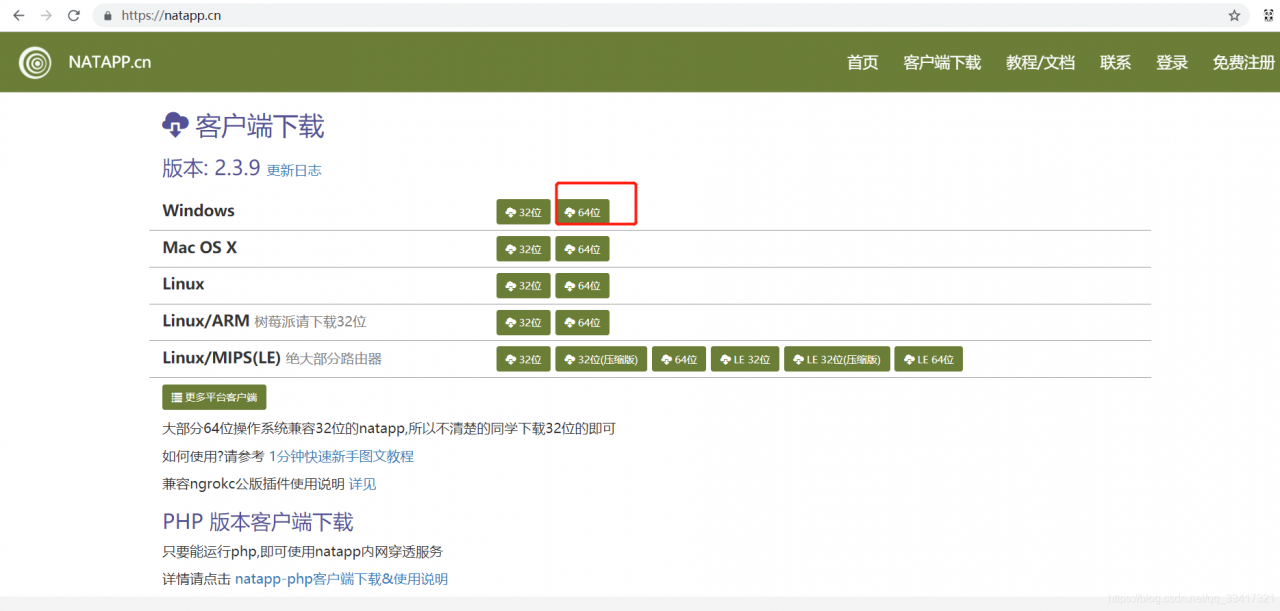This screenshot has width=1280, height=611.
Task: Click the natapp.cn address bar
Action: click(670, 16)
